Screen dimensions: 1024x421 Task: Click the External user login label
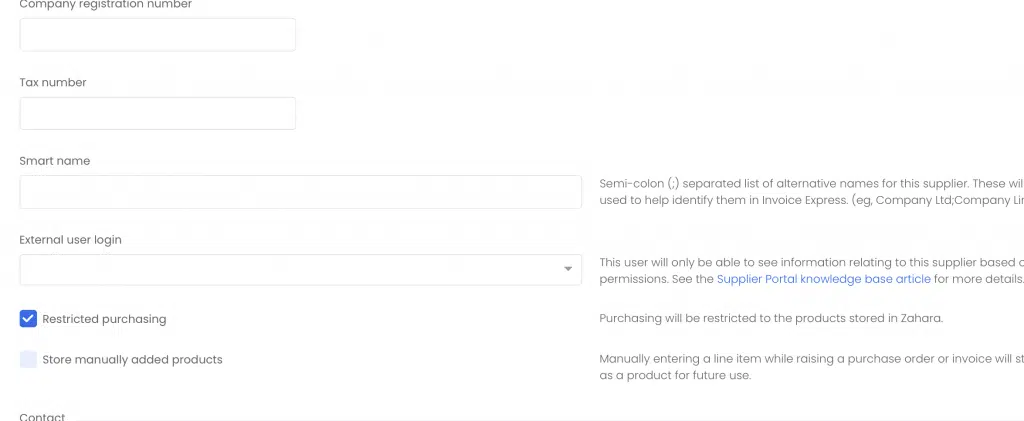(x=71, y=240)
